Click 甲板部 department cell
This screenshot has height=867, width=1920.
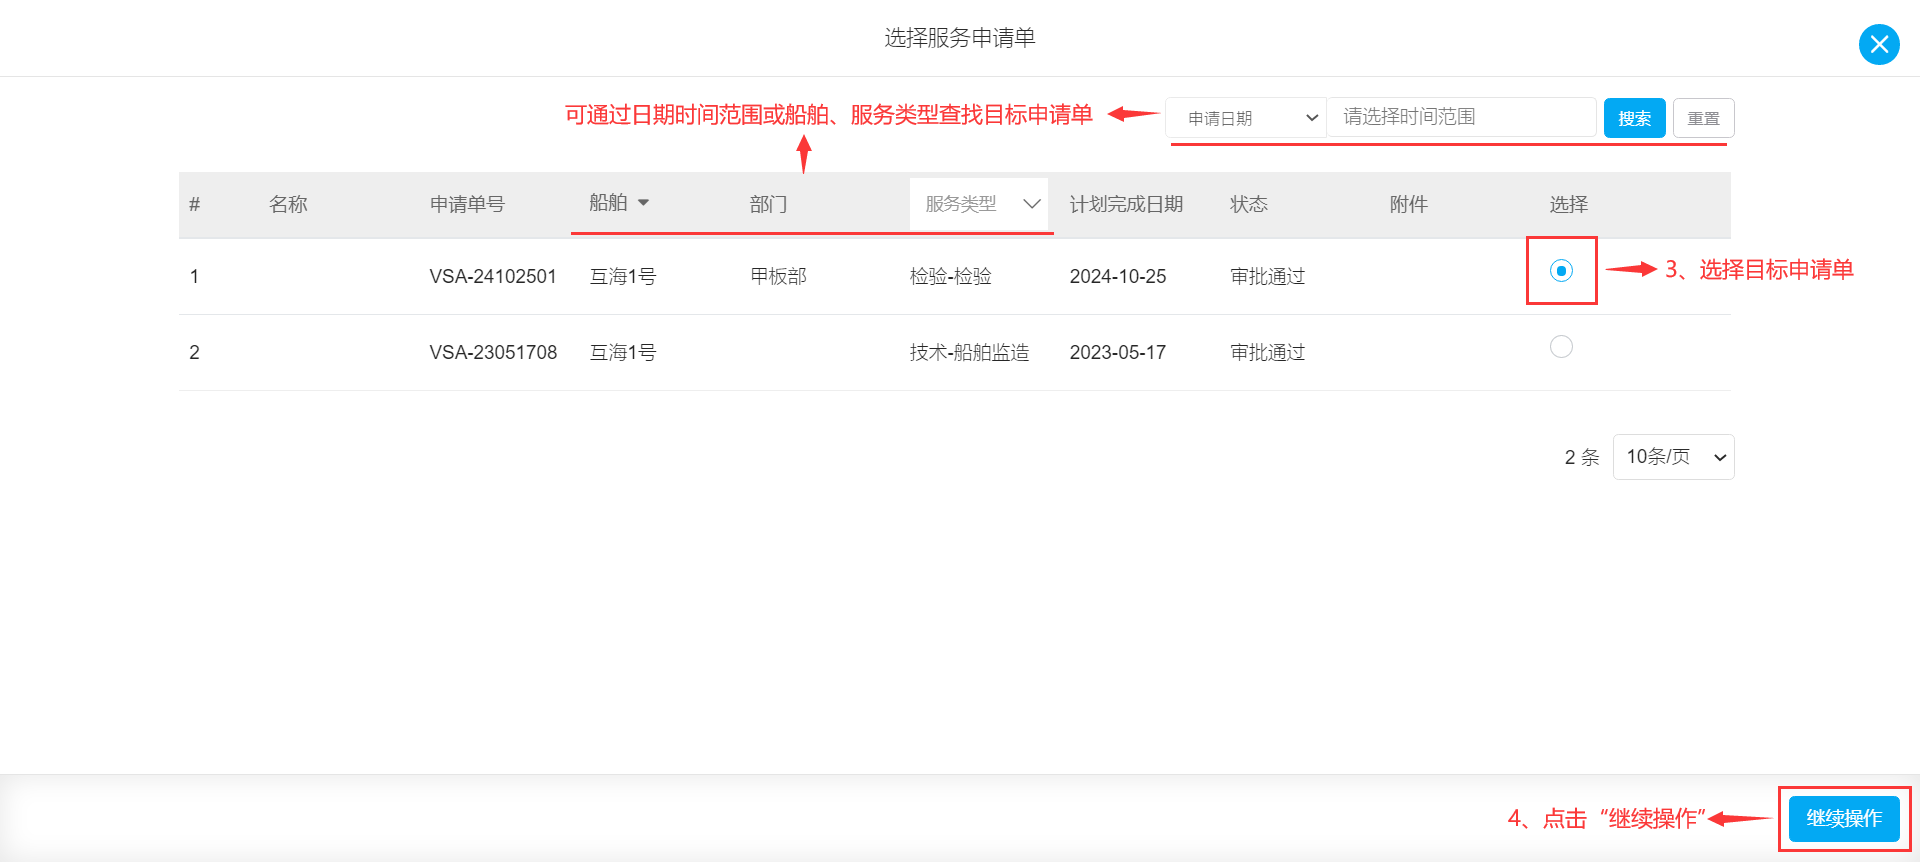coord(778,276)
